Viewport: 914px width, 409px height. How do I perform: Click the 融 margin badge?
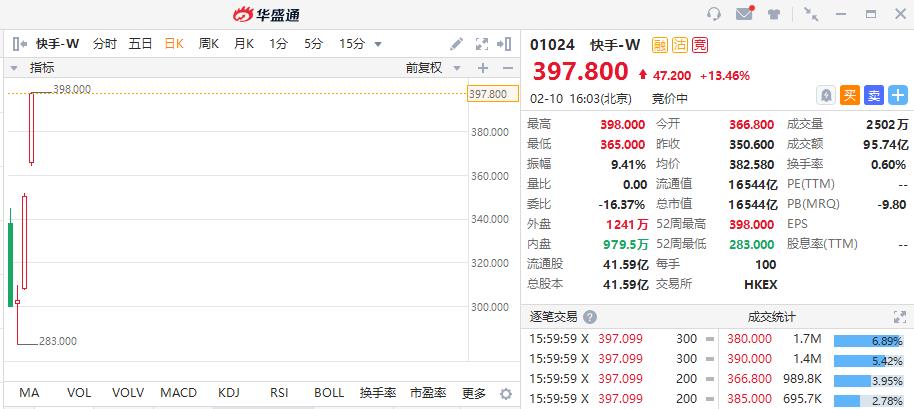point(660,45)
